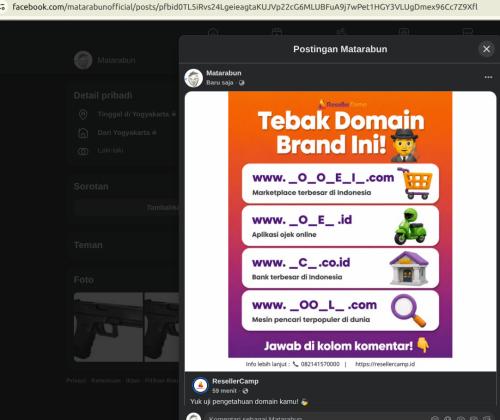The image size is (500, 420).
Task: Click the facebook.com URL in address bar
Action: point(245,7)
